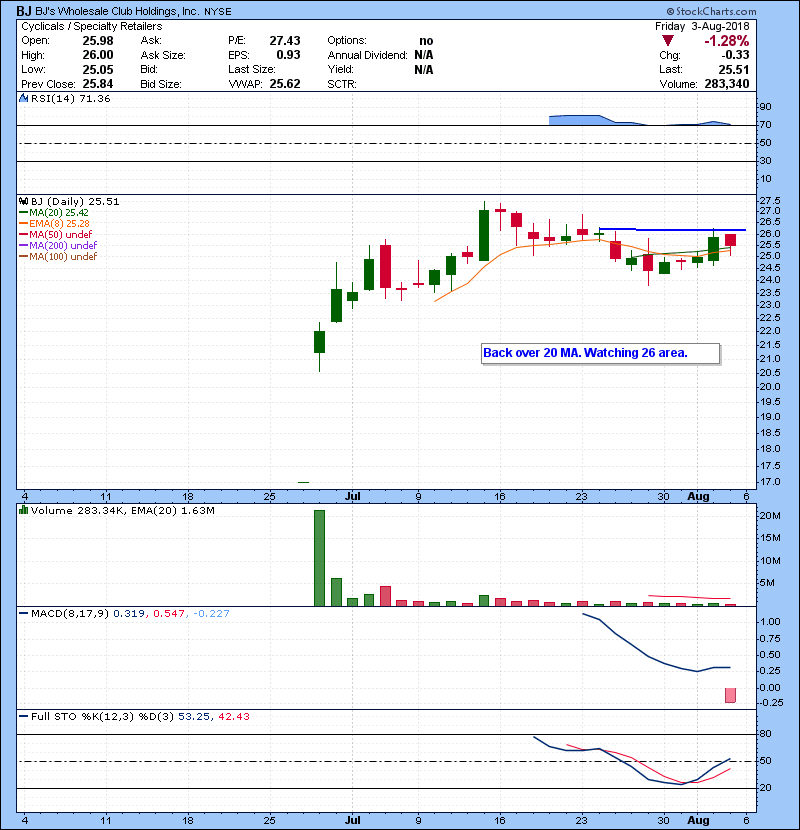The height and width of the screenshot is (830, 800).
Task: Click the Volume value 283,340
Action: click(x=726, y=84)
